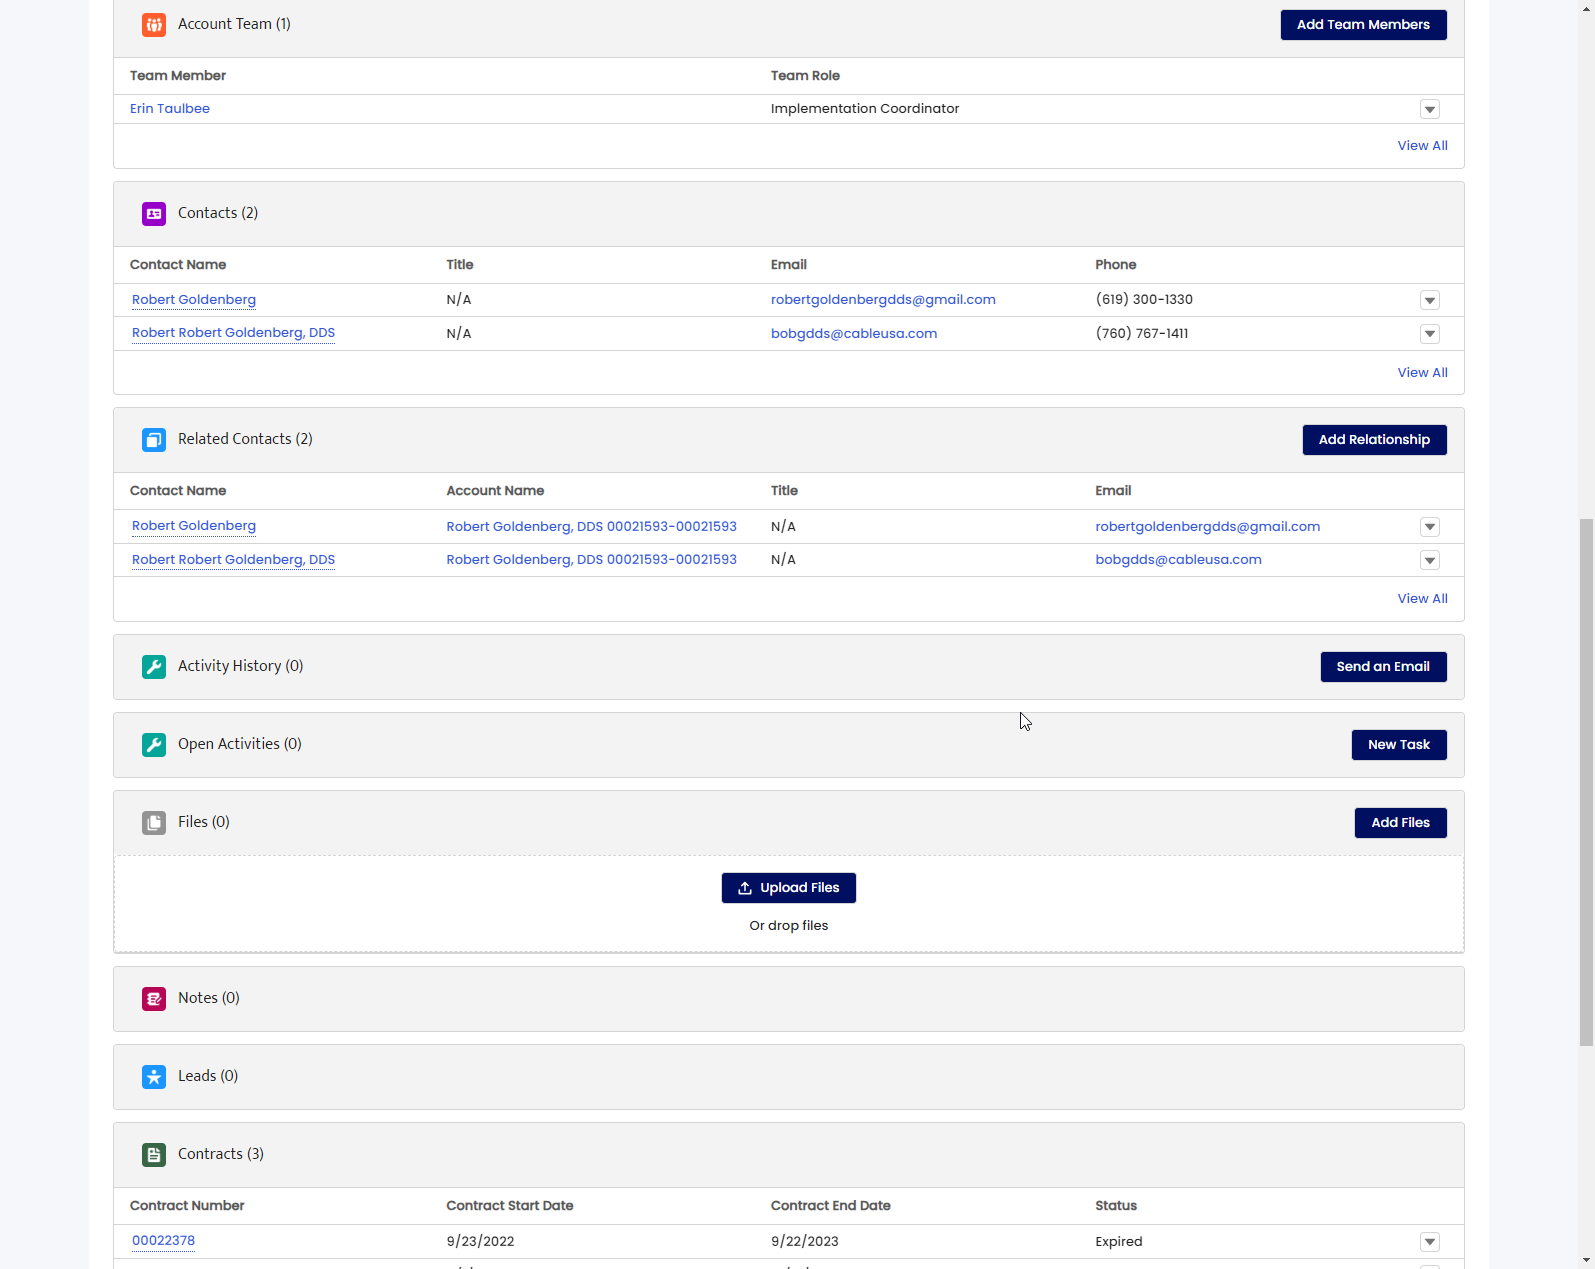1595x1269 pixels.
Task: Click the Activity History wrench icon
Action: pos(154,667)
